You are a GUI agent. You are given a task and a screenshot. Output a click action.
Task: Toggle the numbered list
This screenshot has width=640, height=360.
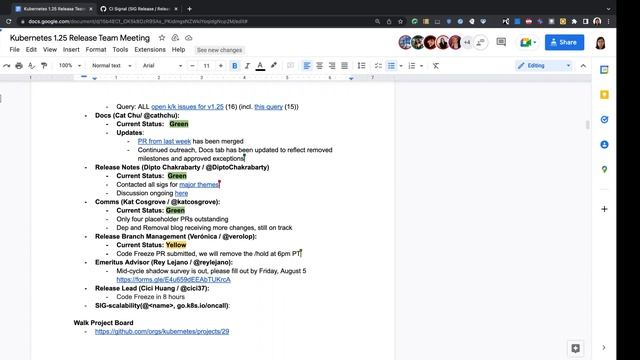(412, 66)
